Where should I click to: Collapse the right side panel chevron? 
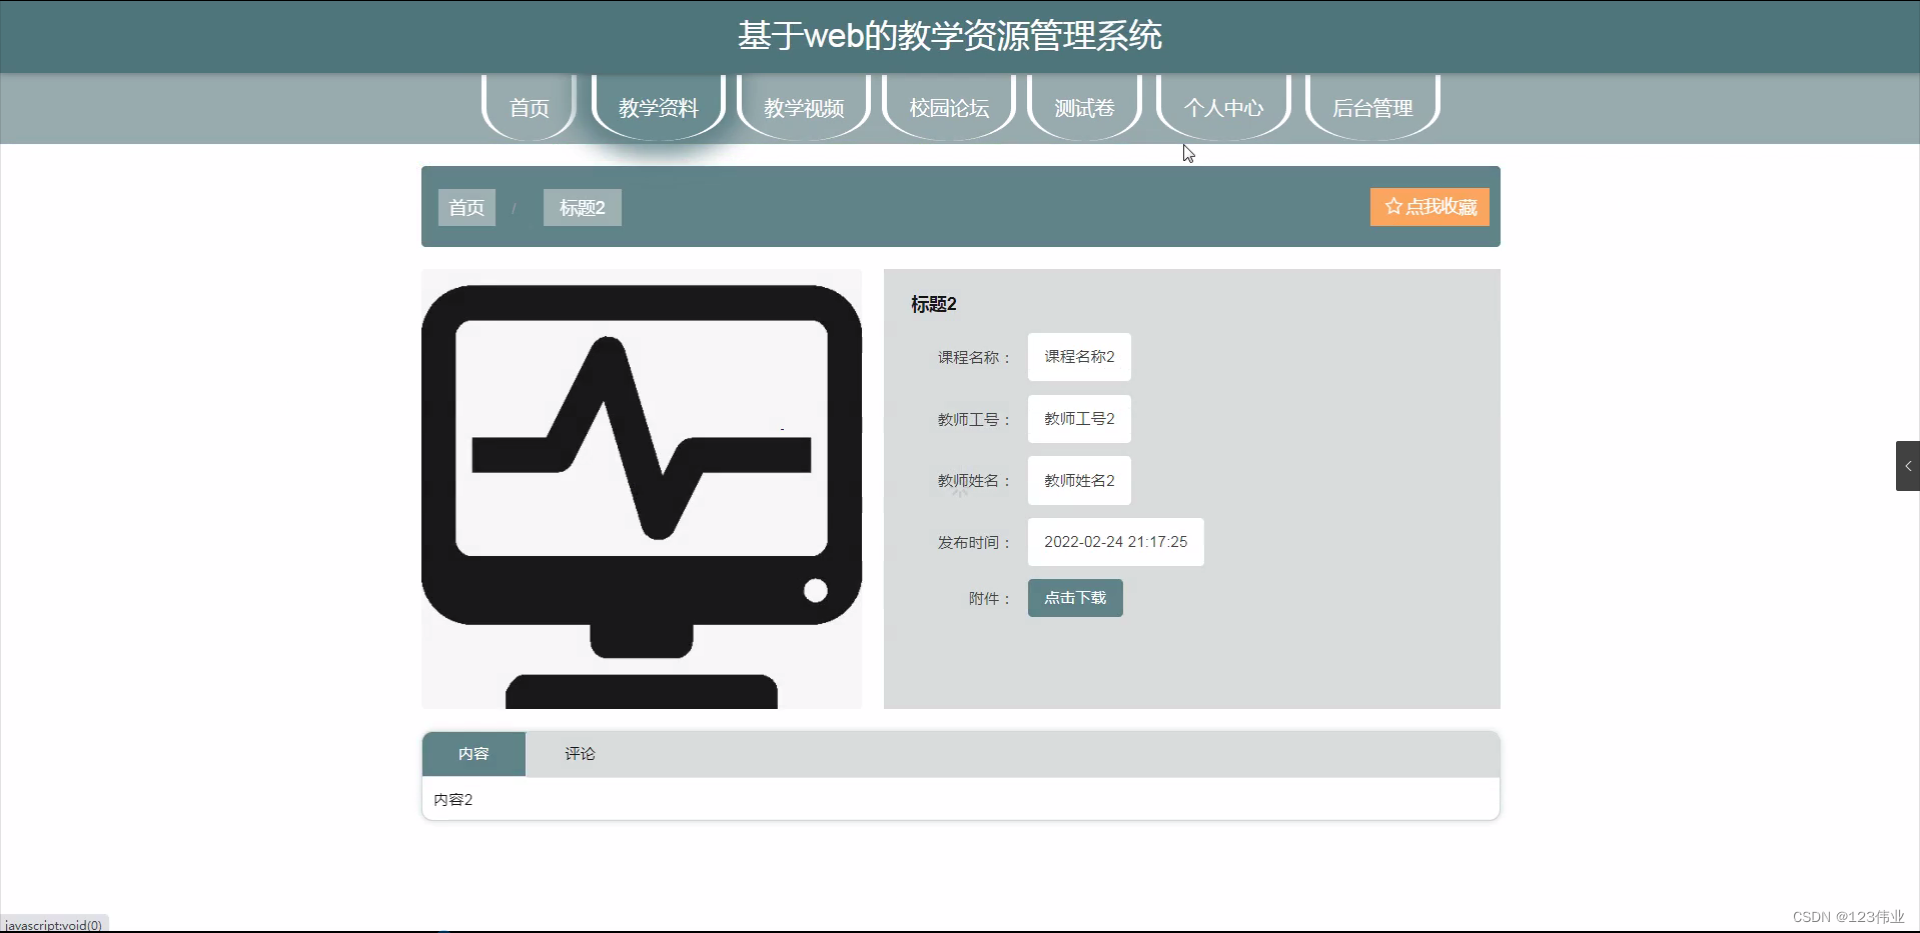[1909, 465]
